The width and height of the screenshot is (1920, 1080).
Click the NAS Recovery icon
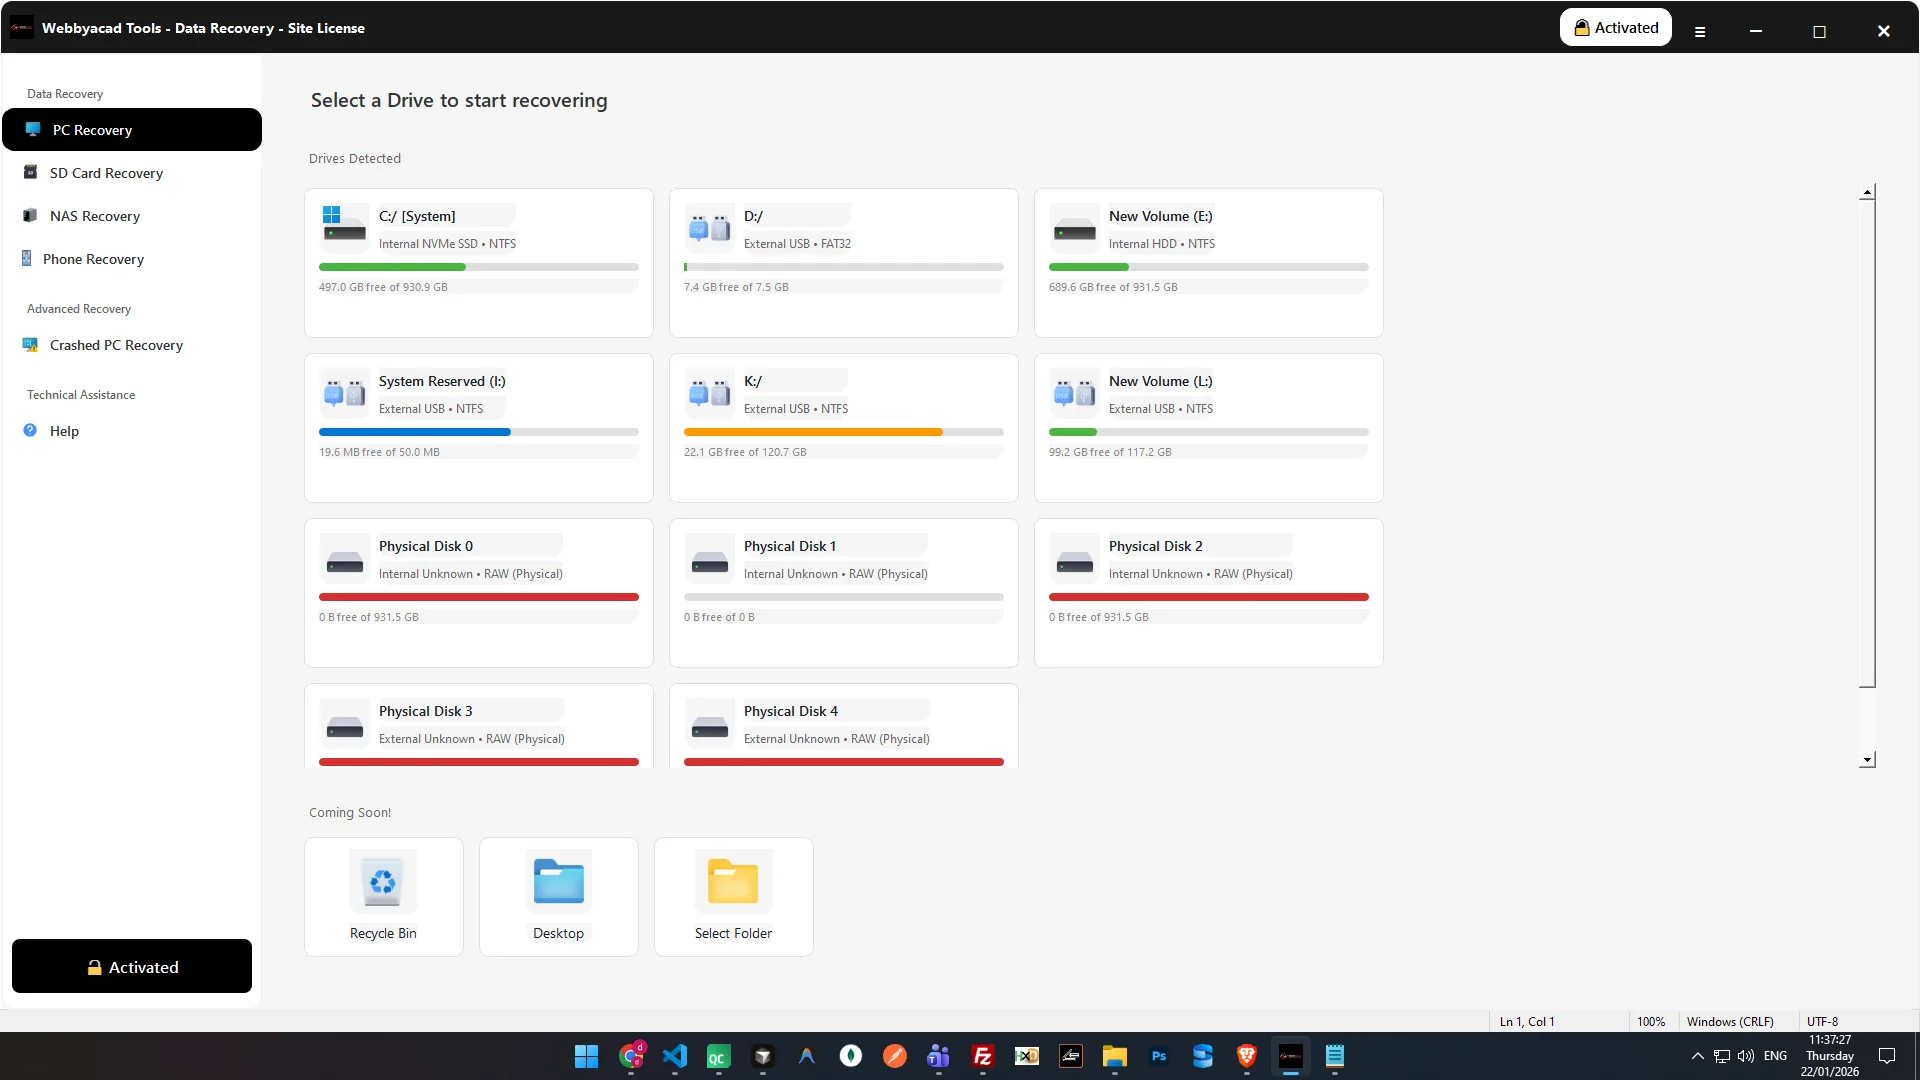pos(29,215)
